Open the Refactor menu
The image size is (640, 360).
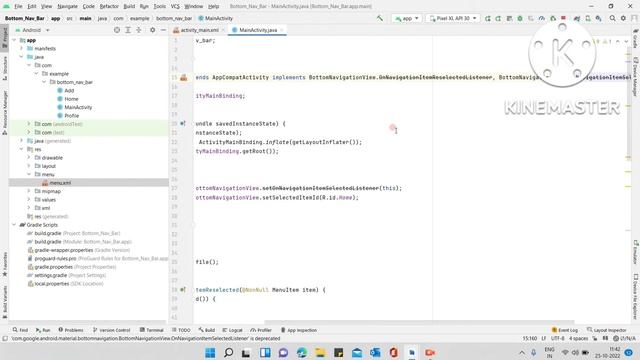pos(109,7)
